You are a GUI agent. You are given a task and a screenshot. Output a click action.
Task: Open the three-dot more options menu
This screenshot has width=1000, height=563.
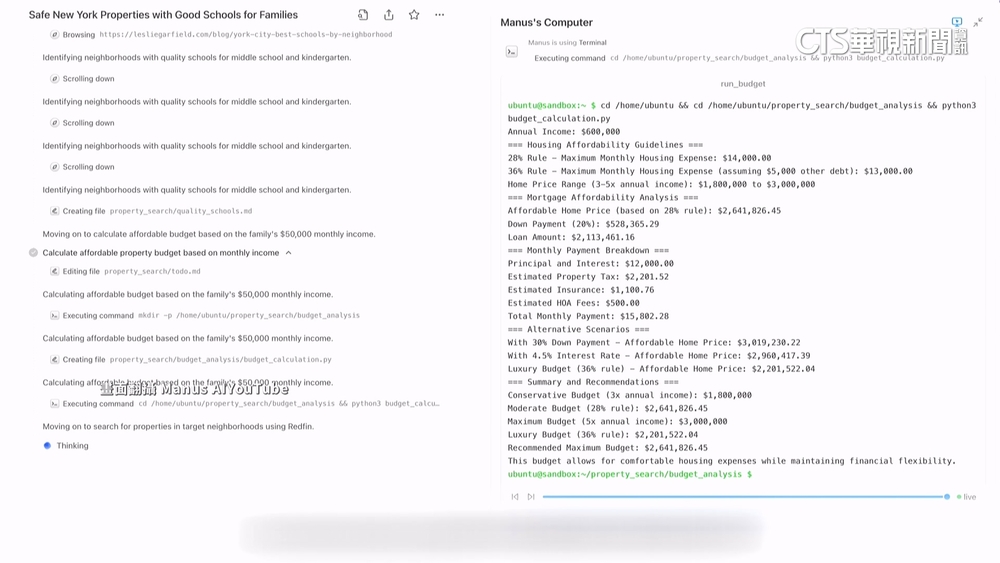click(x=439, y=15)
